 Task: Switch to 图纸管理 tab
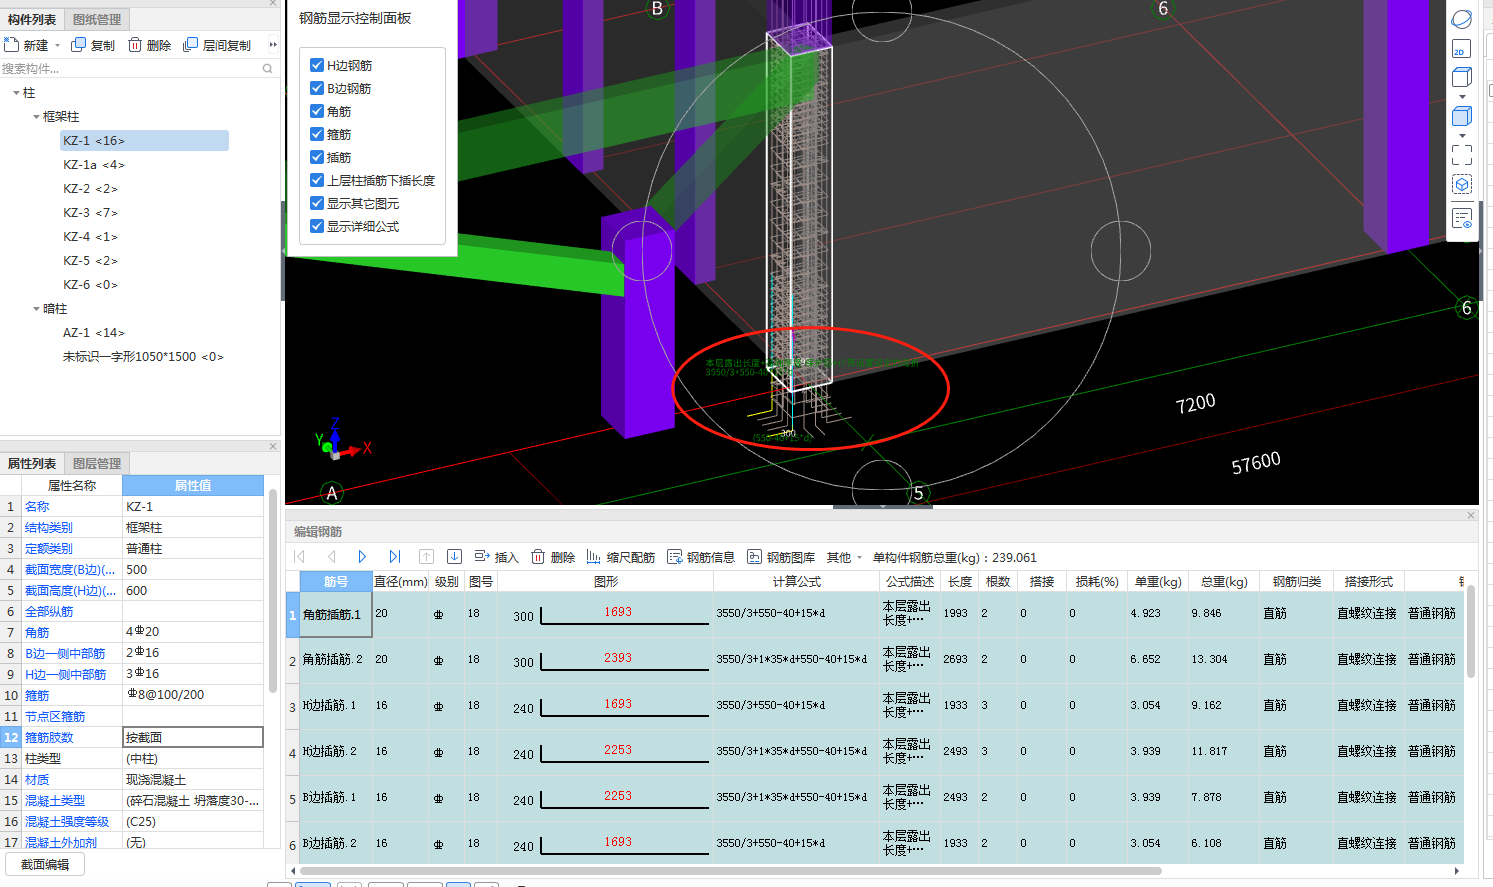97,19
